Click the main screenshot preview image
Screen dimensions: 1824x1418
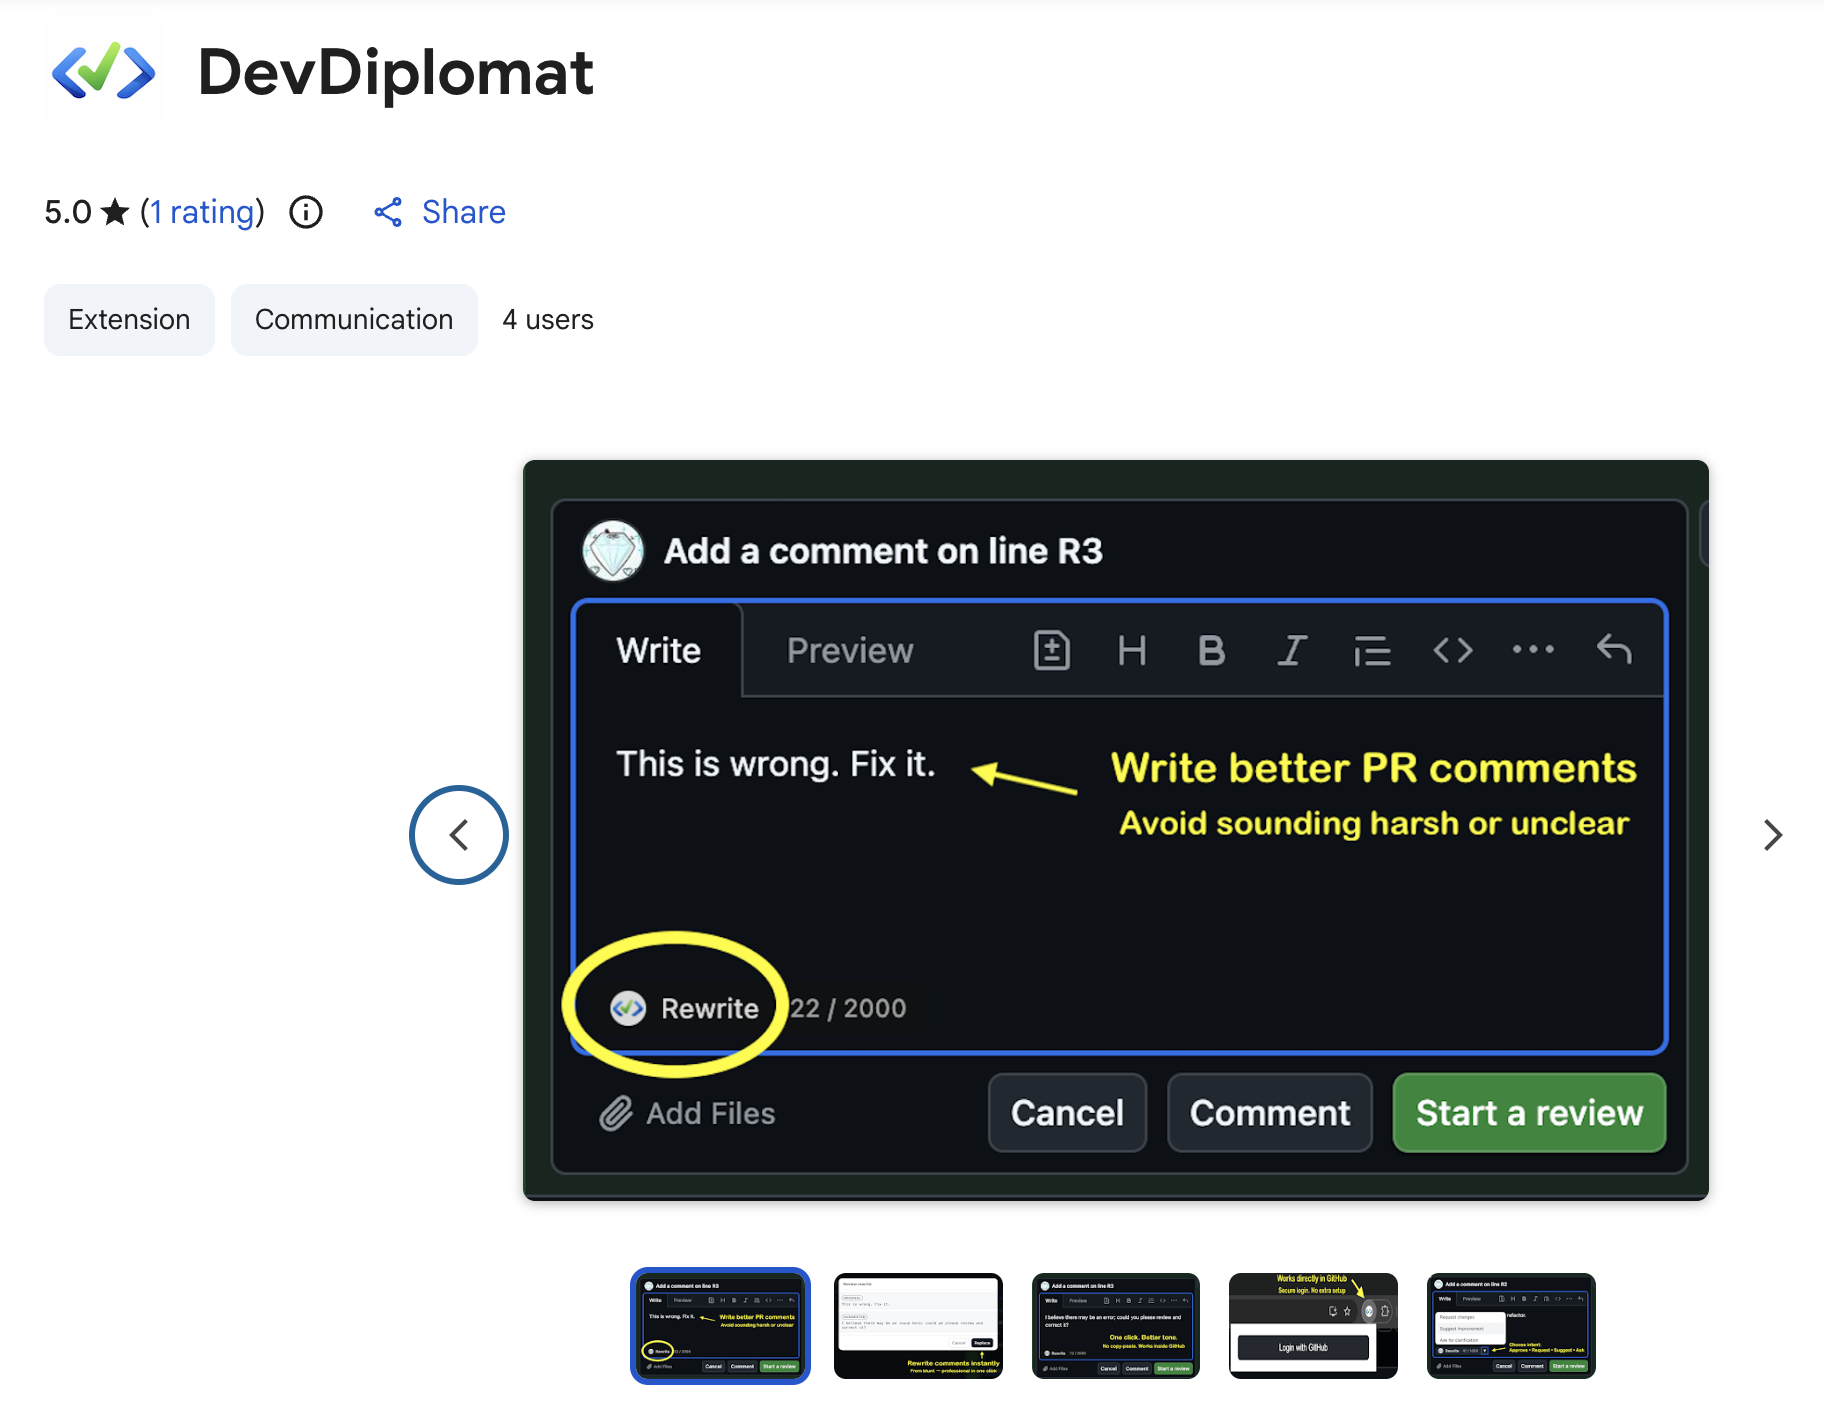click(x=1116, y=830)
